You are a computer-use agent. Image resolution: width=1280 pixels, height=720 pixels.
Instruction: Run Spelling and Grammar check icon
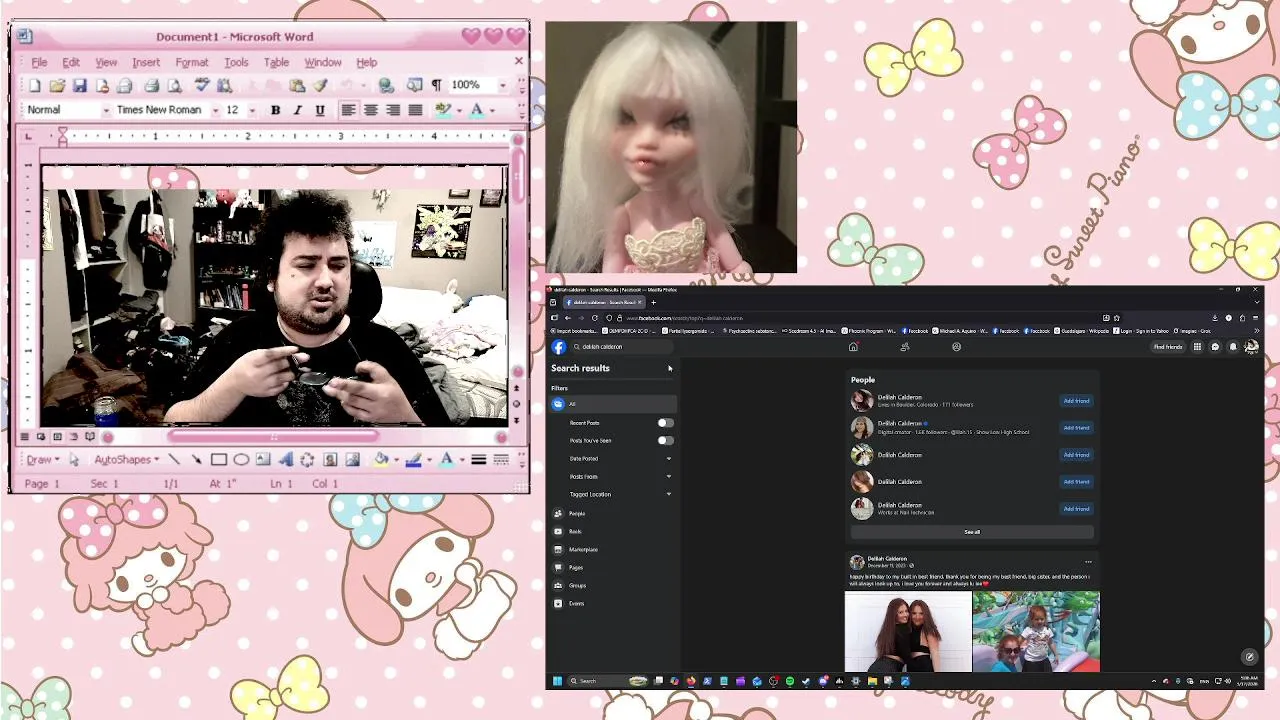click(202, 86)
